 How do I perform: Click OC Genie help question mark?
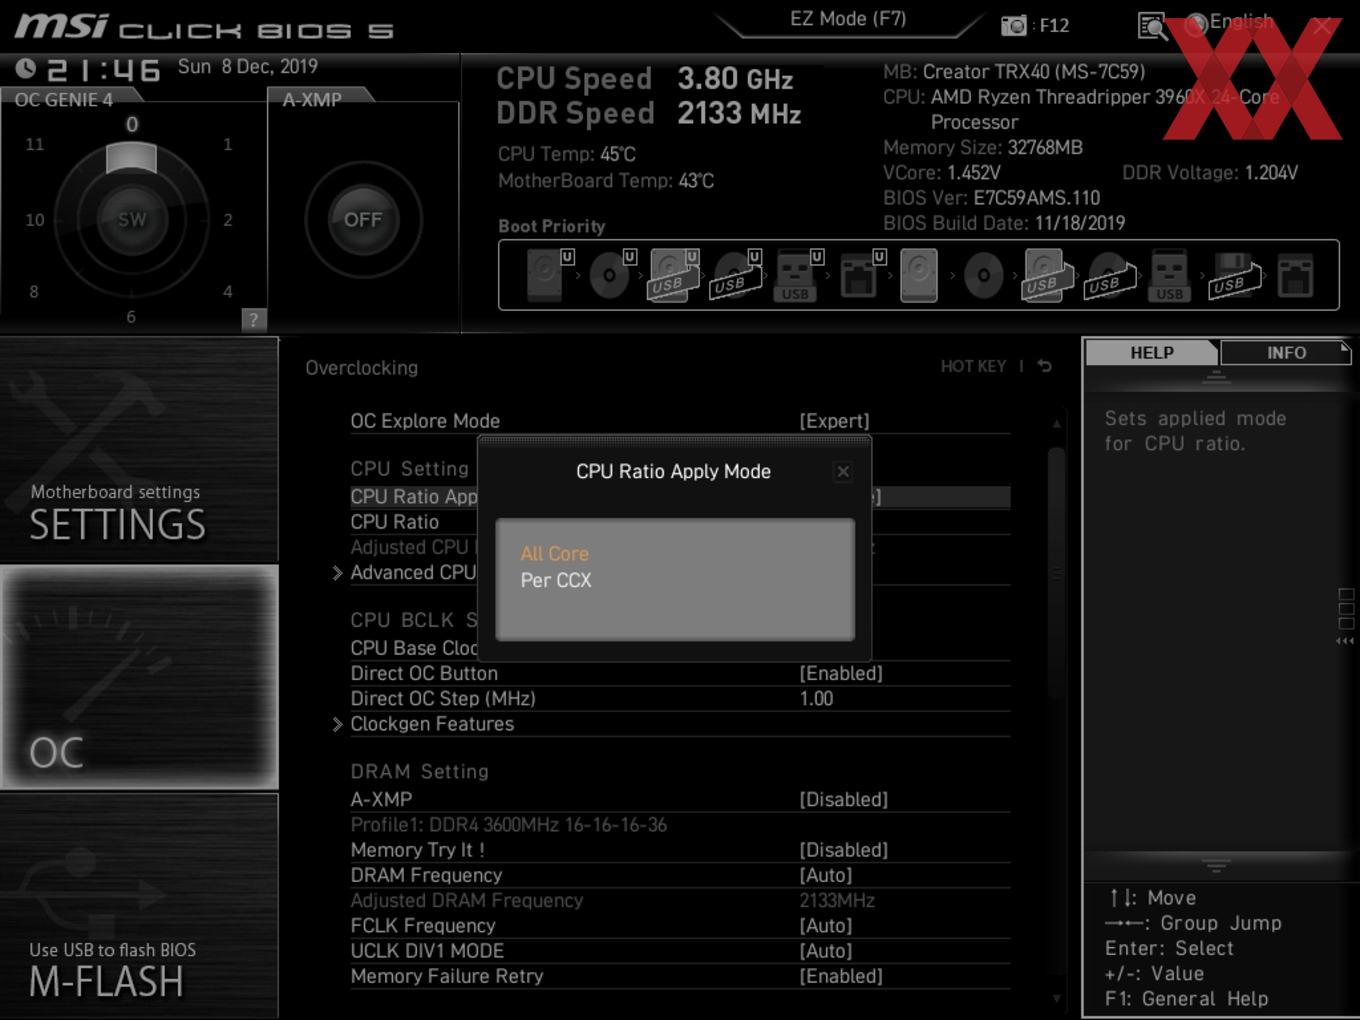point(253,319)
